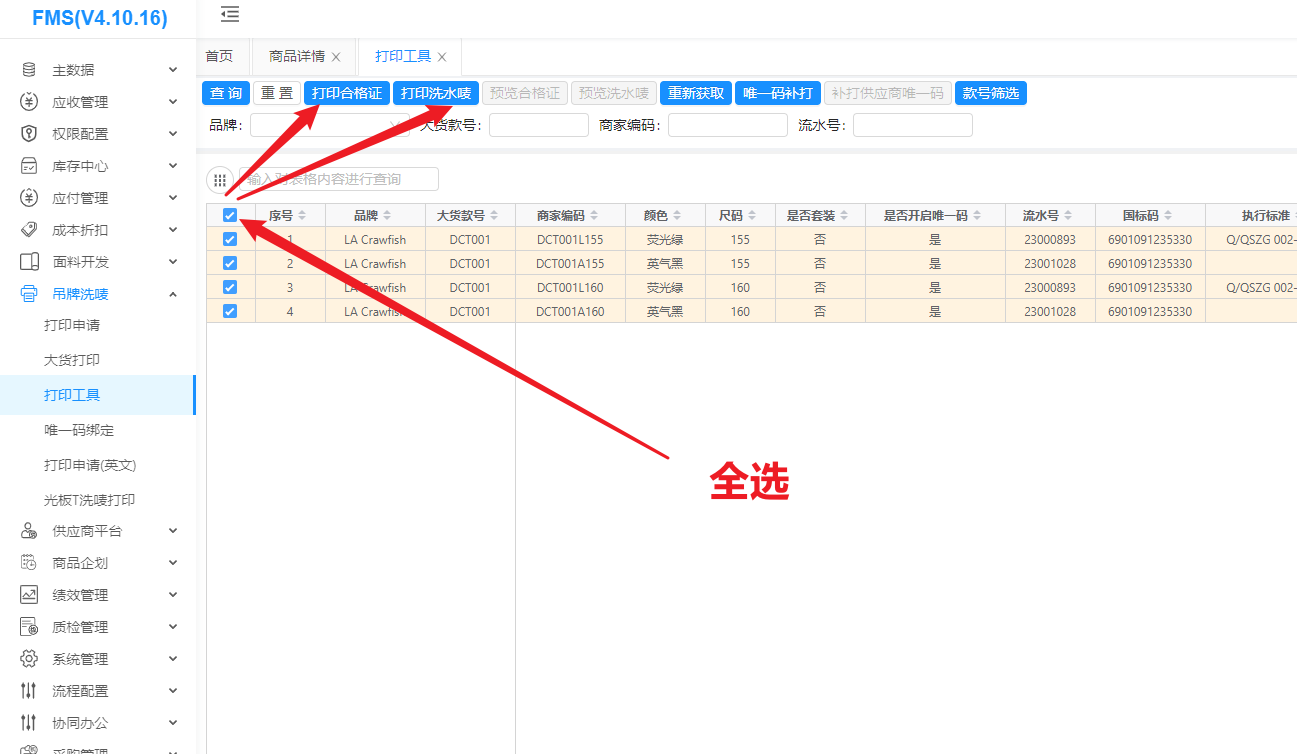Click the 款号筛选 button
Viewport: 1297px width, 754px height.
[990, 93]
